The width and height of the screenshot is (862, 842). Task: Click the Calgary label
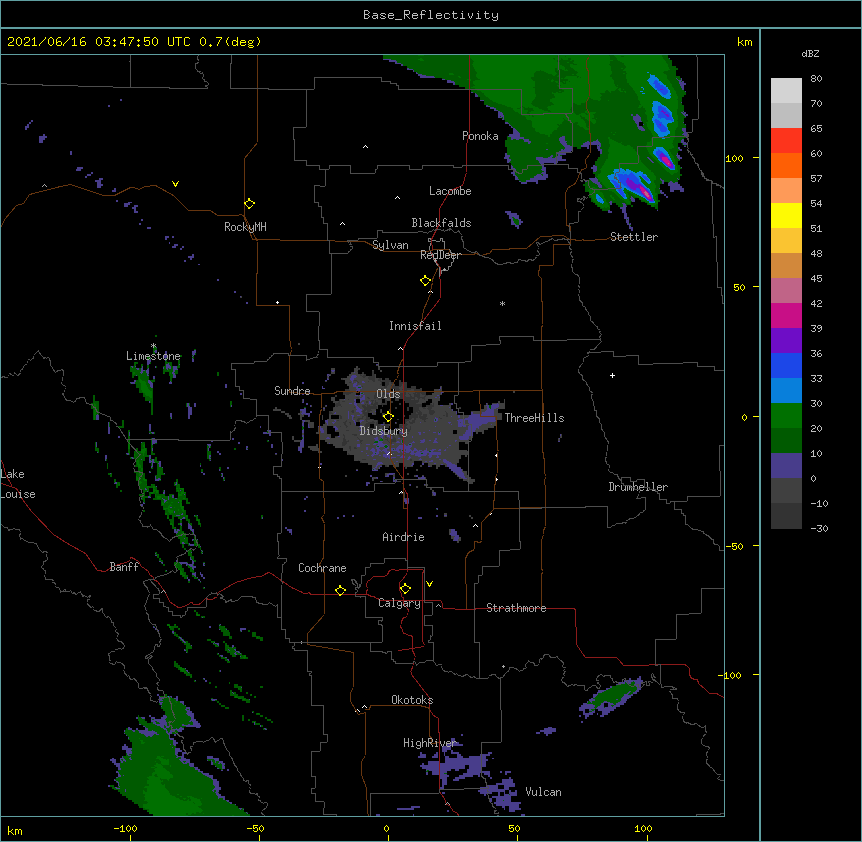click(x=399, y=603)
